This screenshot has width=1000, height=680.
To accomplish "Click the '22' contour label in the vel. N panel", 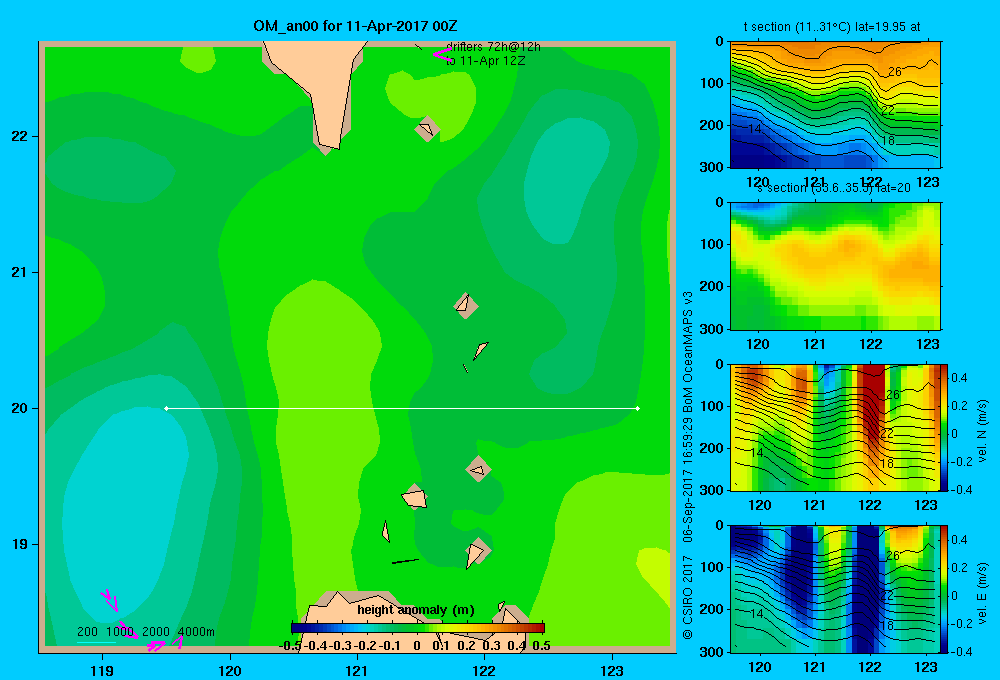I will (886, 433).
